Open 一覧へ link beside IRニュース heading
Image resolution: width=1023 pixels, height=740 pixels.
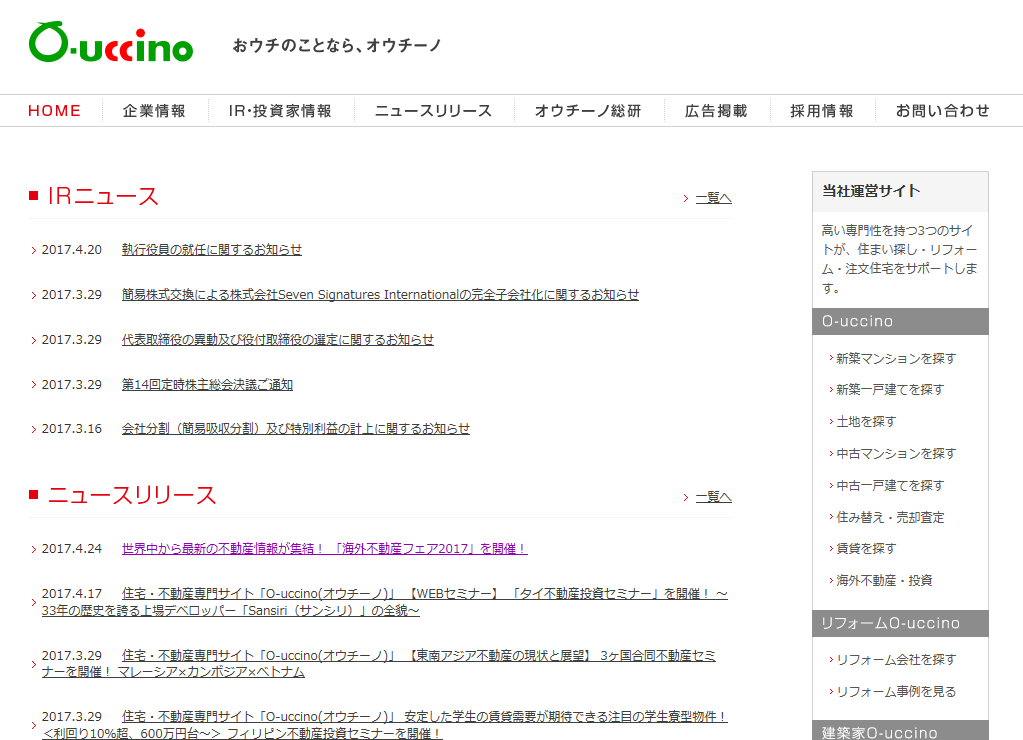tap(713, 198)
